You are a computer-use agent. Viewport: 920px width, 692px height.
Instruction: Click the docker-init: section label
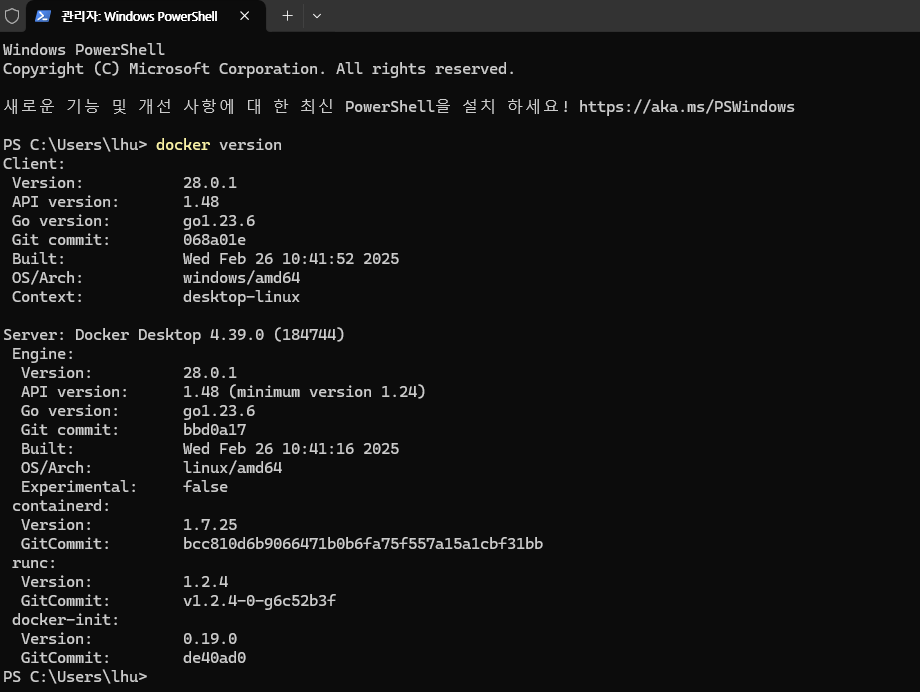(x=66, y=620)
